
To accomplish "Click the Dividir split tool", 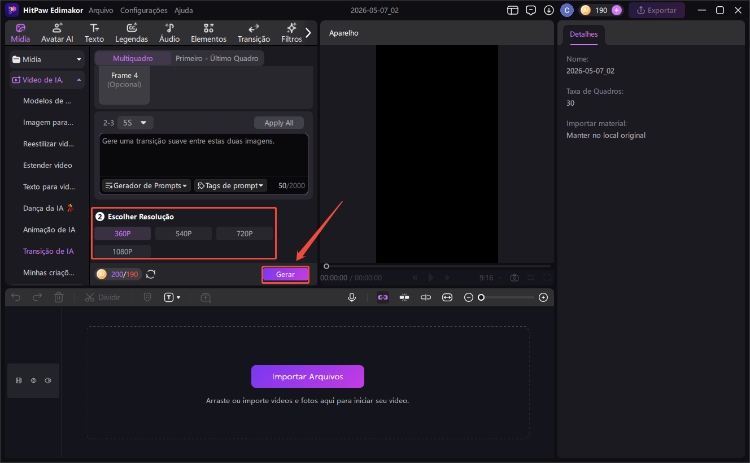I will click(x=102, y=298).
